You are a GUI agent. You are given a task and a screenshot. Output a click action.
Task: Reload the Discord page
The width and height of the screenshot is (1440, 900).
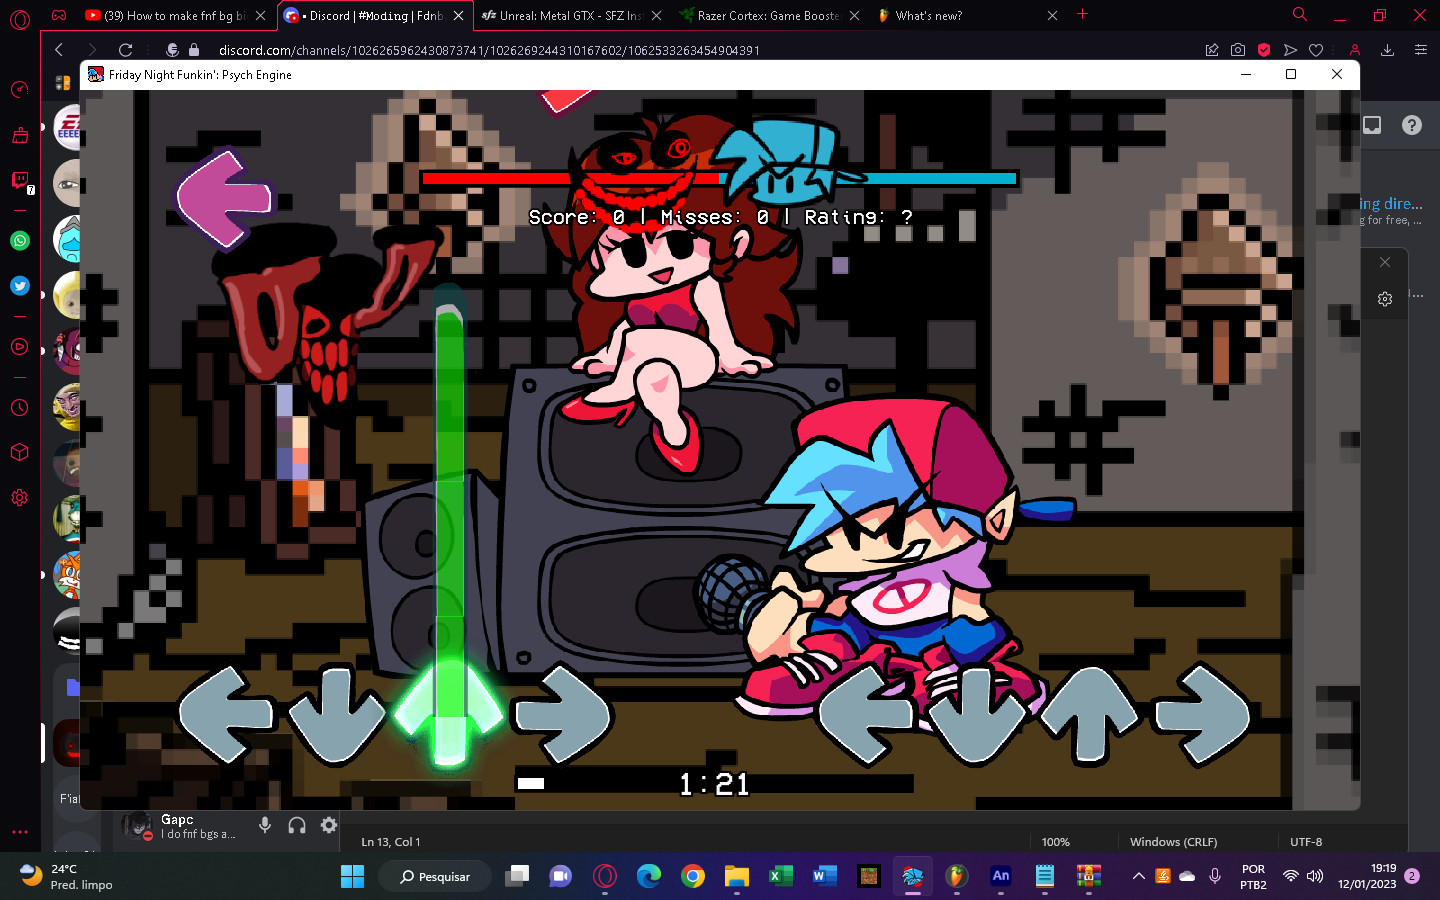(125, 50)
